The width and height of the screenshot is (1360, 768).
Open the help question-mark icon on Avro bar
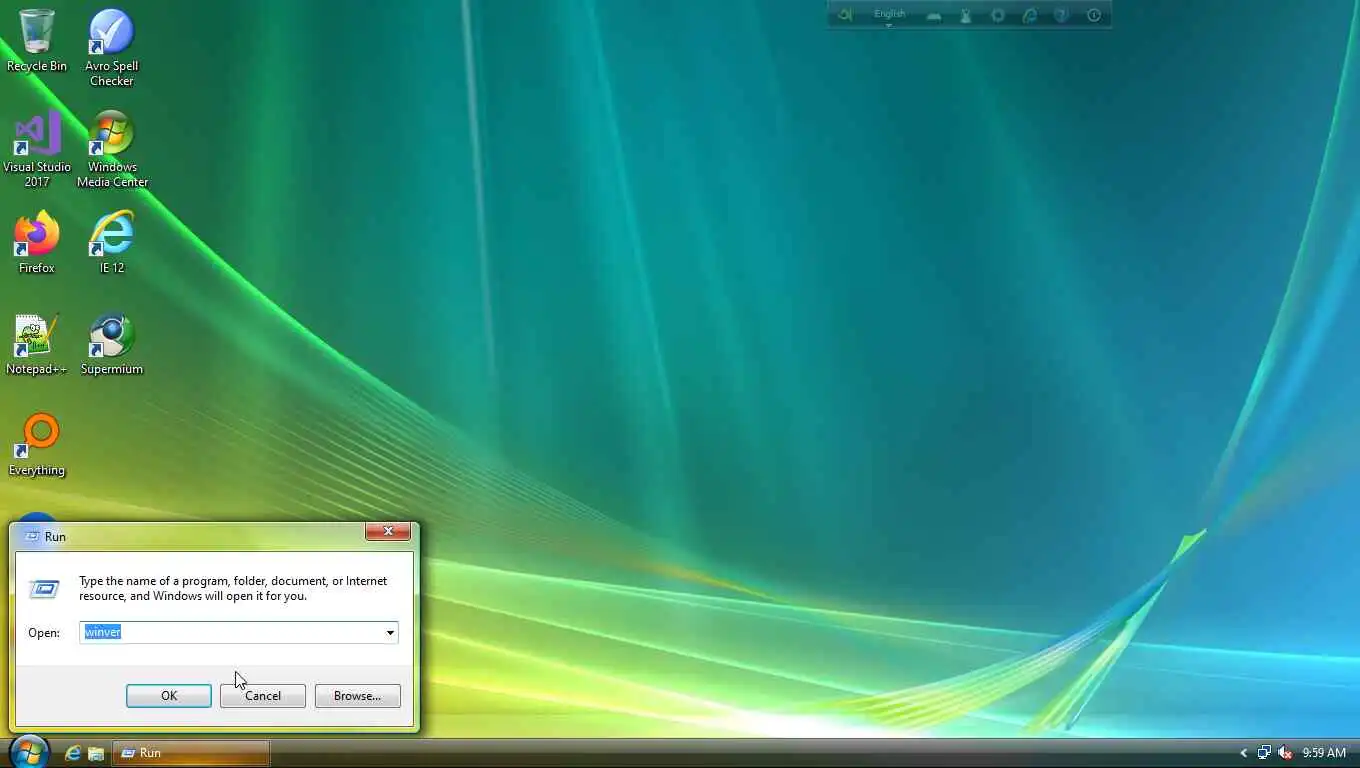click(1061, 15)
